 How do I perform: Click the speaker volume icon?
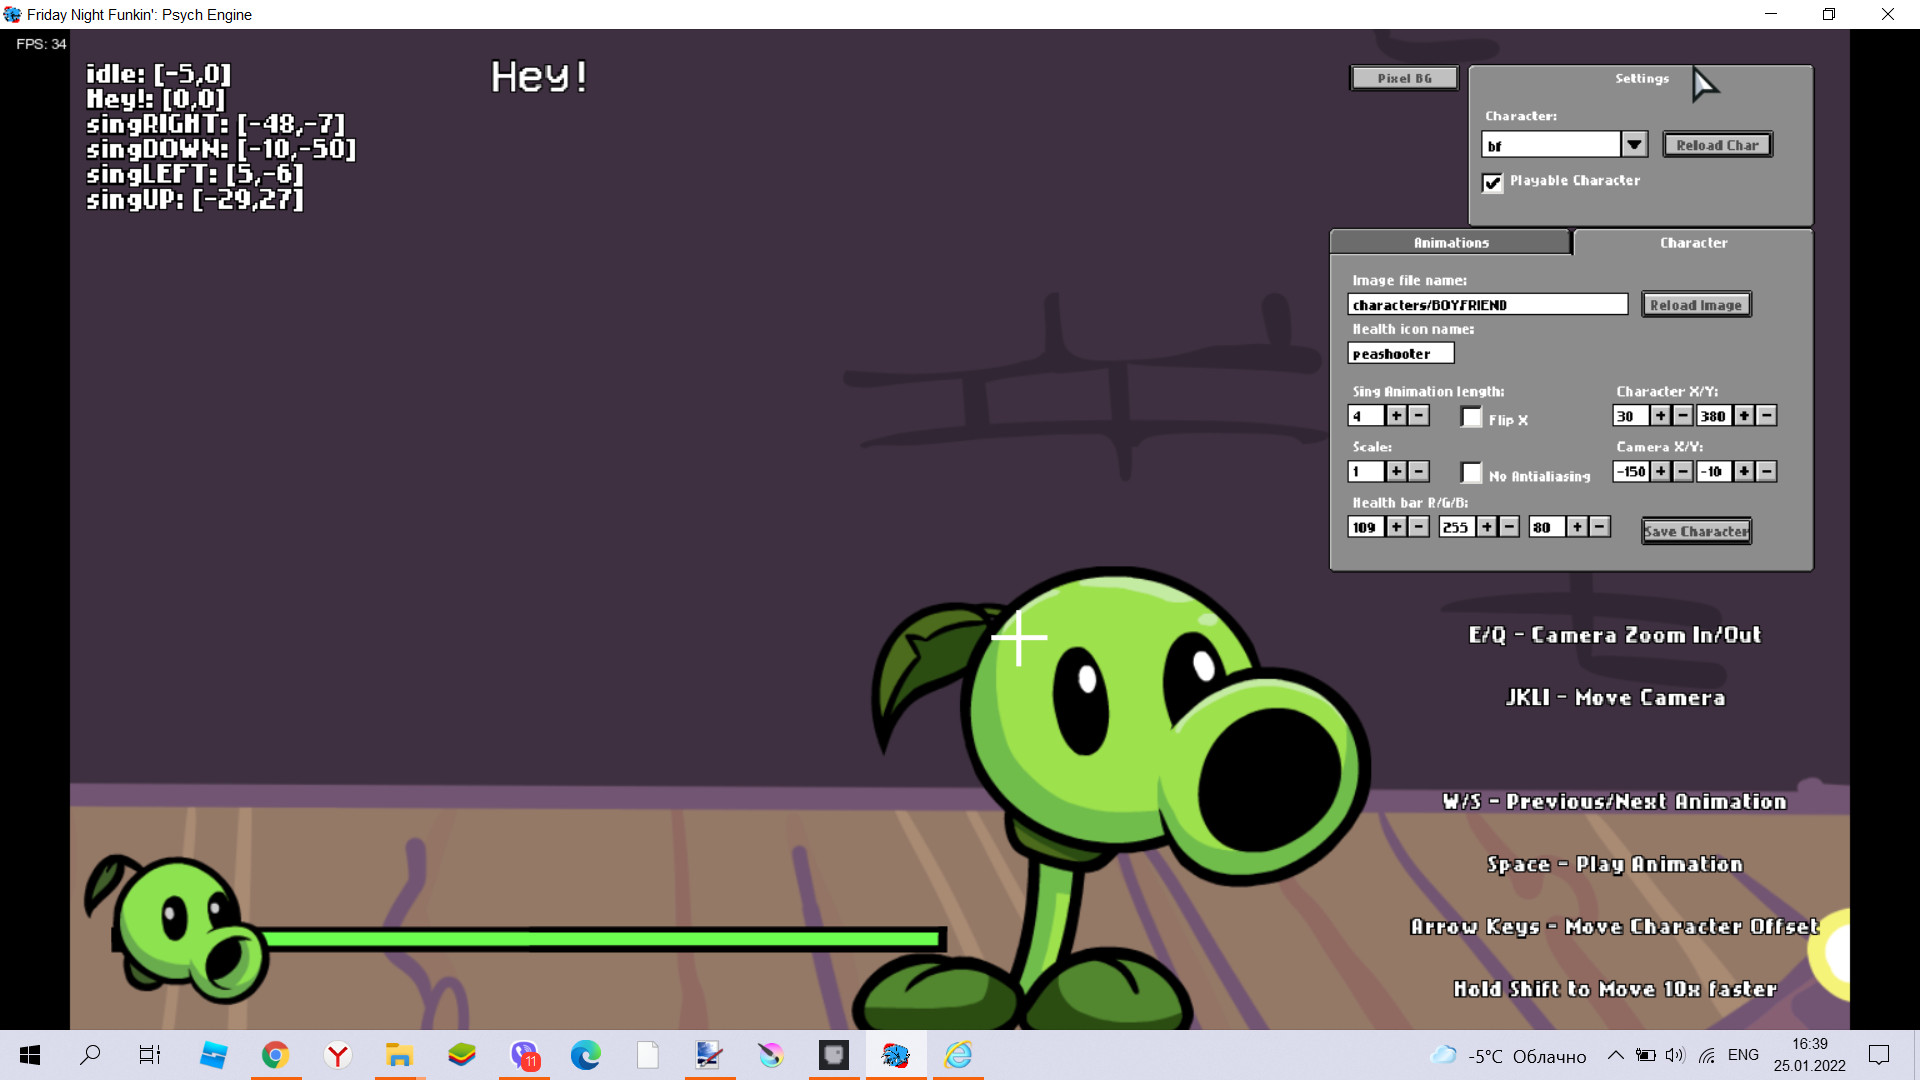pos(1675,1054)
